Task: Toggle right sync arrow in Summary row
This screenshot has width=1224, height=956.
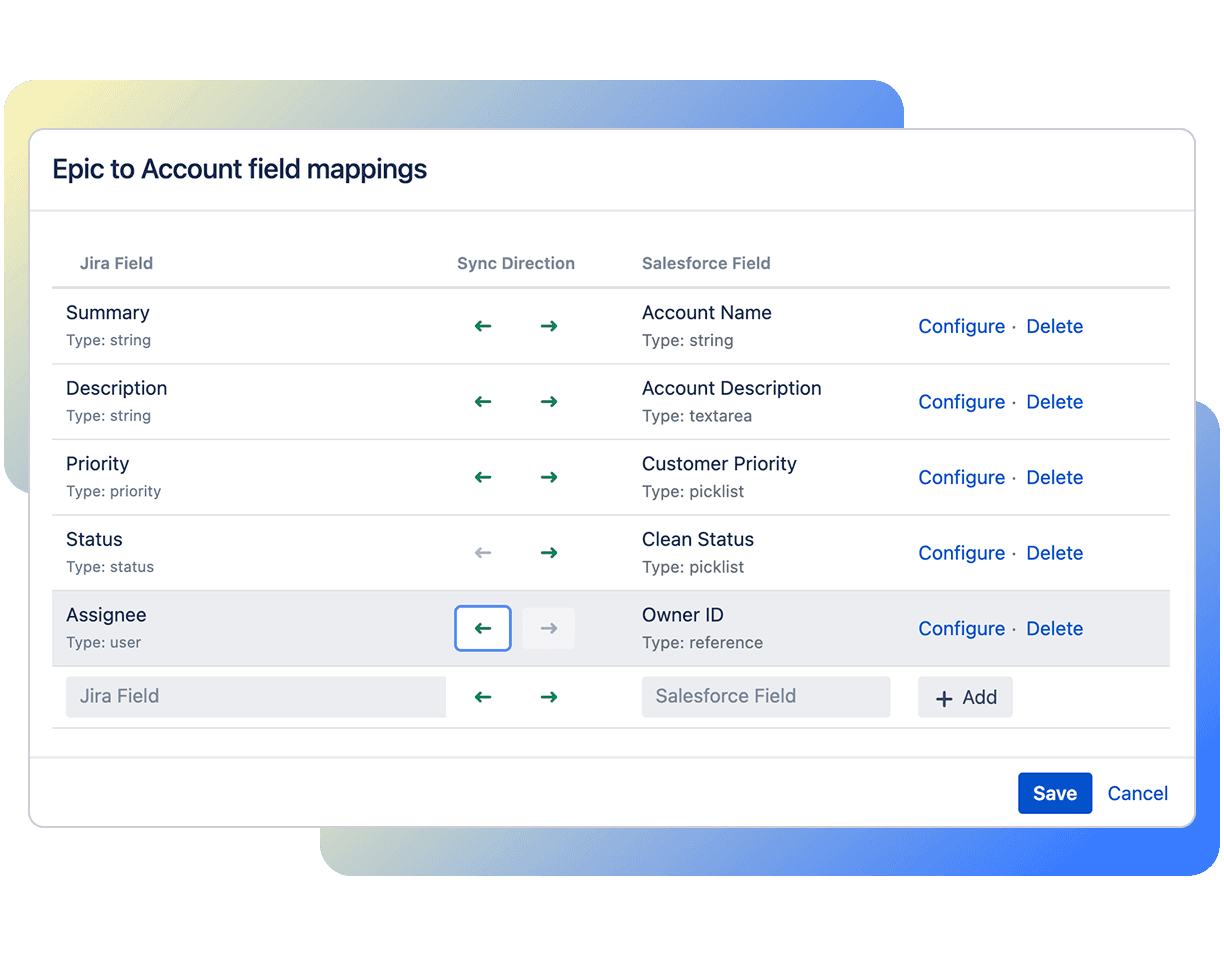Action: pos(548,326)
